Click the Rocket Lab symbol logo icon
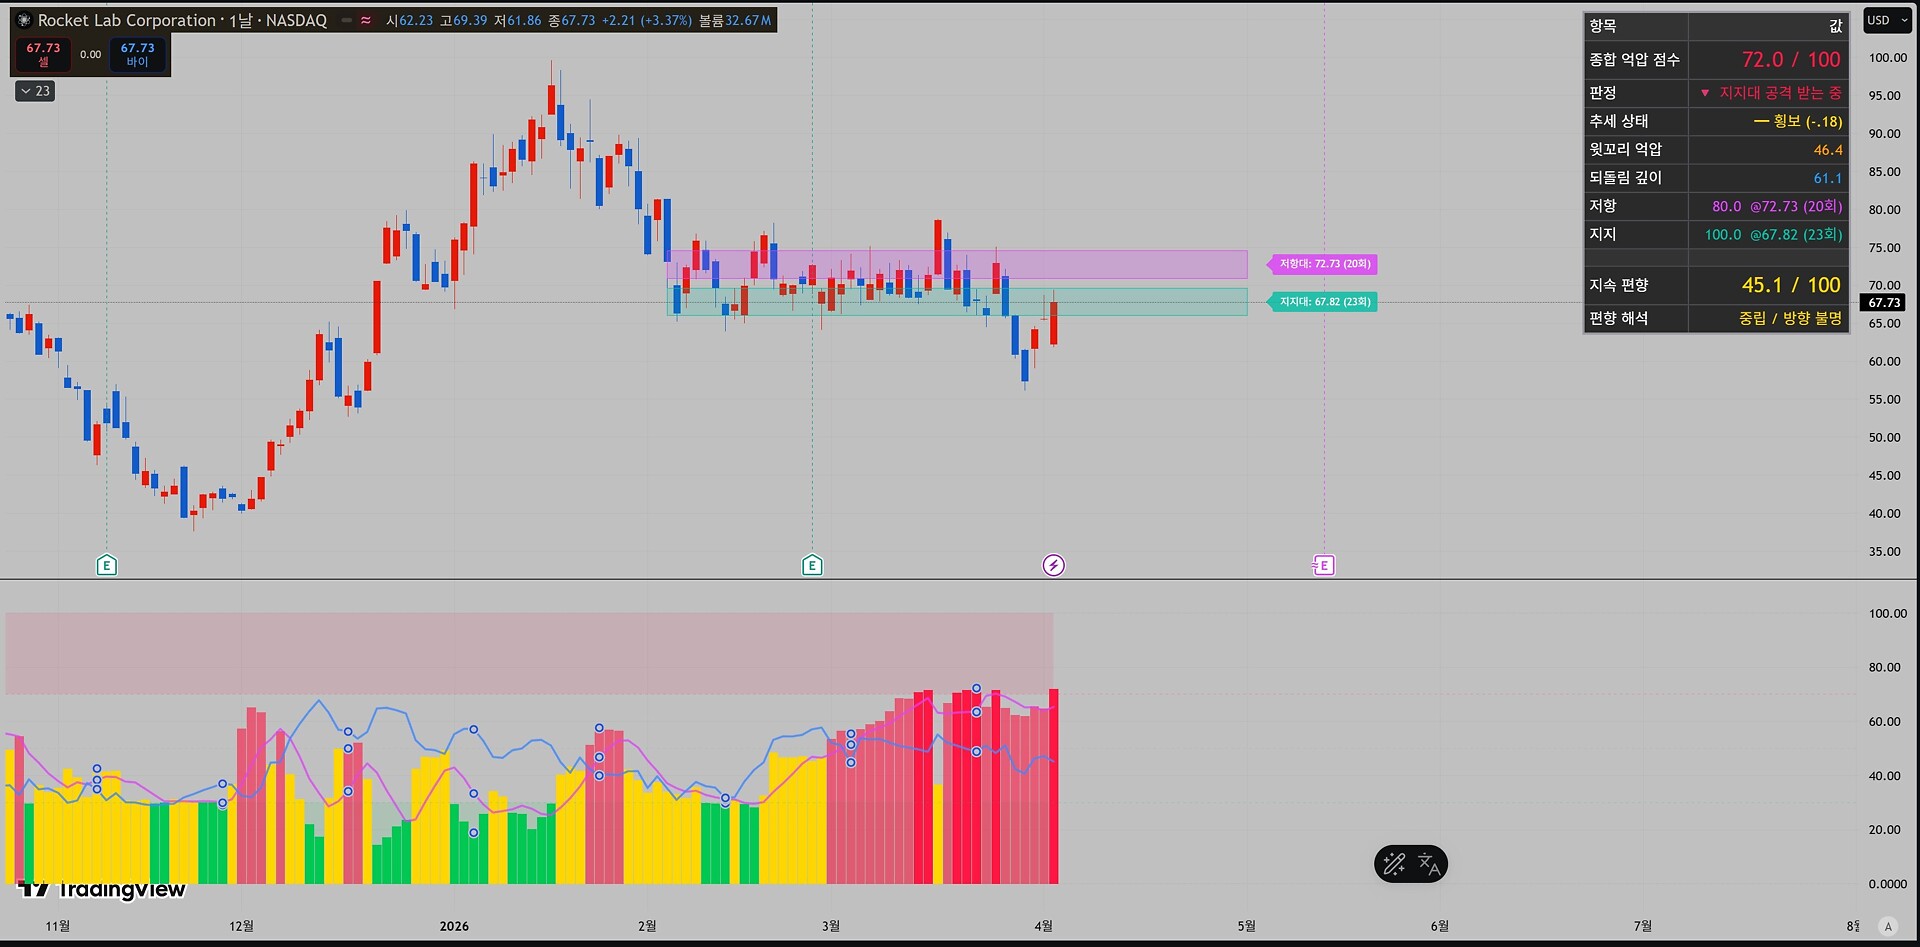This screenshot has width=1920, height=947. point(24,20)
